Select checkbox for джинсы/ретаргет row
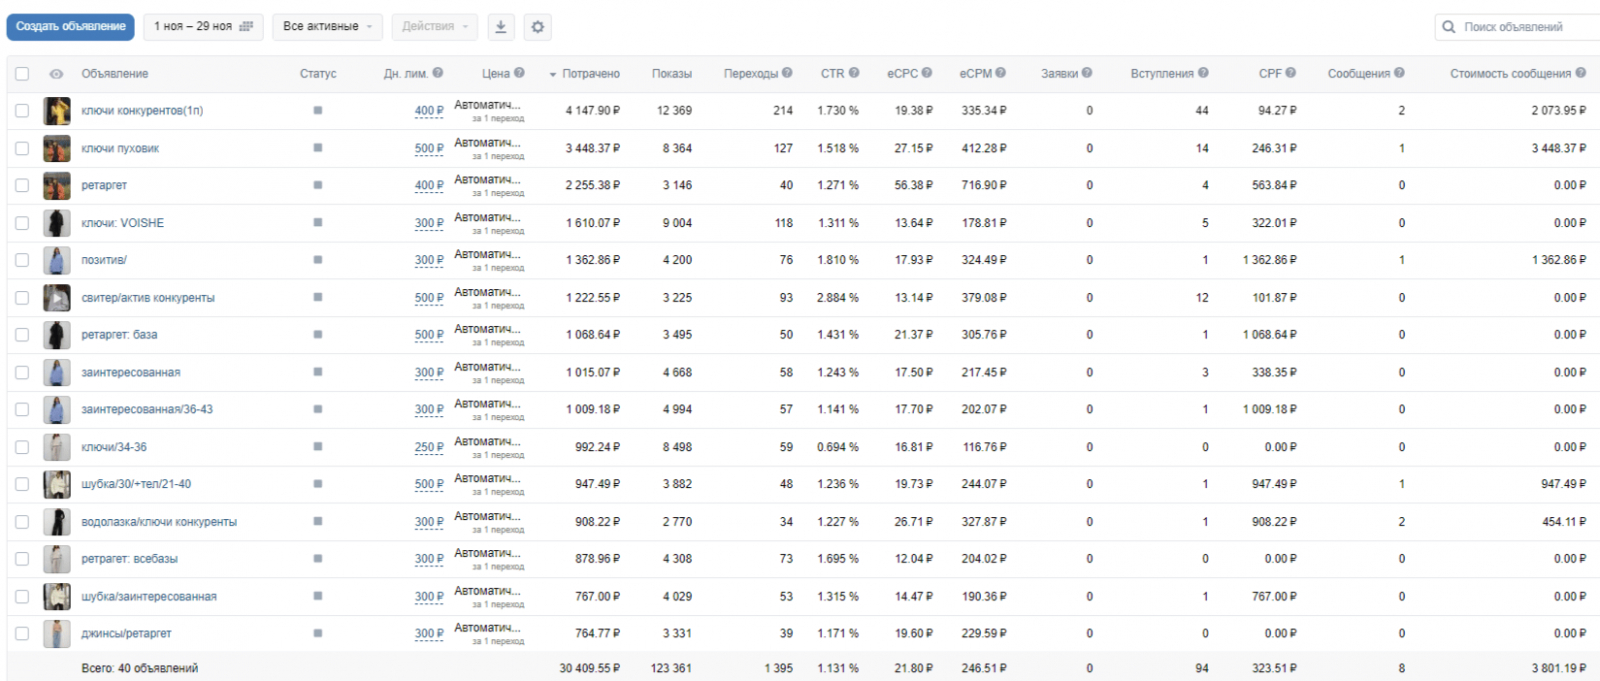1600x681 pixels. tap(22, 633)
